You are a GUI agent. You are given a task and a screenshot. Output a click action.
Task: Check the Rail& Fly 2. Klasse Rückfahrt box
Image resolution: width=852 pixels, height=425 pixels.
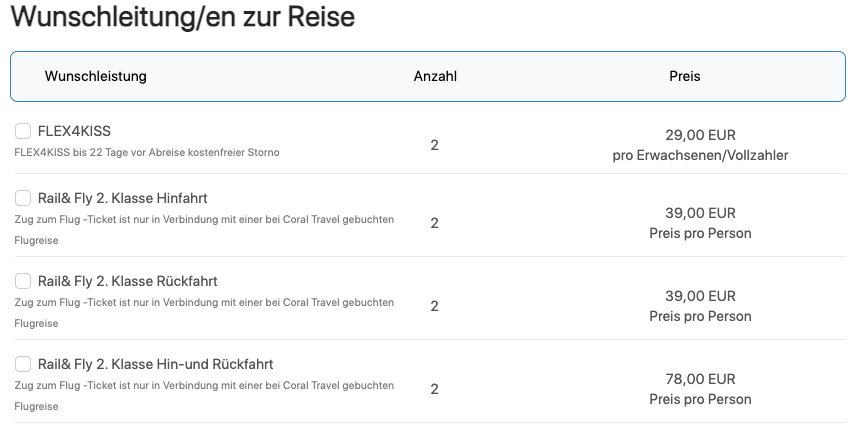pyautogui.click(x=23, y=281)
